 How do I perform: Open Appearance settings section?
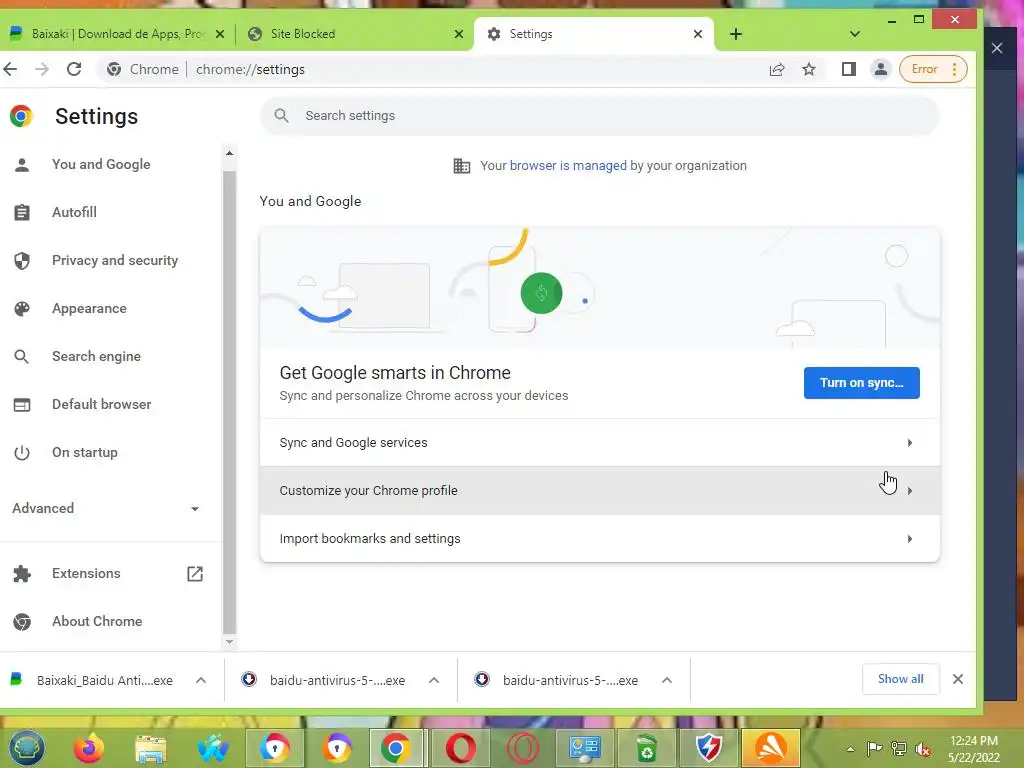[x=89, y=308]
